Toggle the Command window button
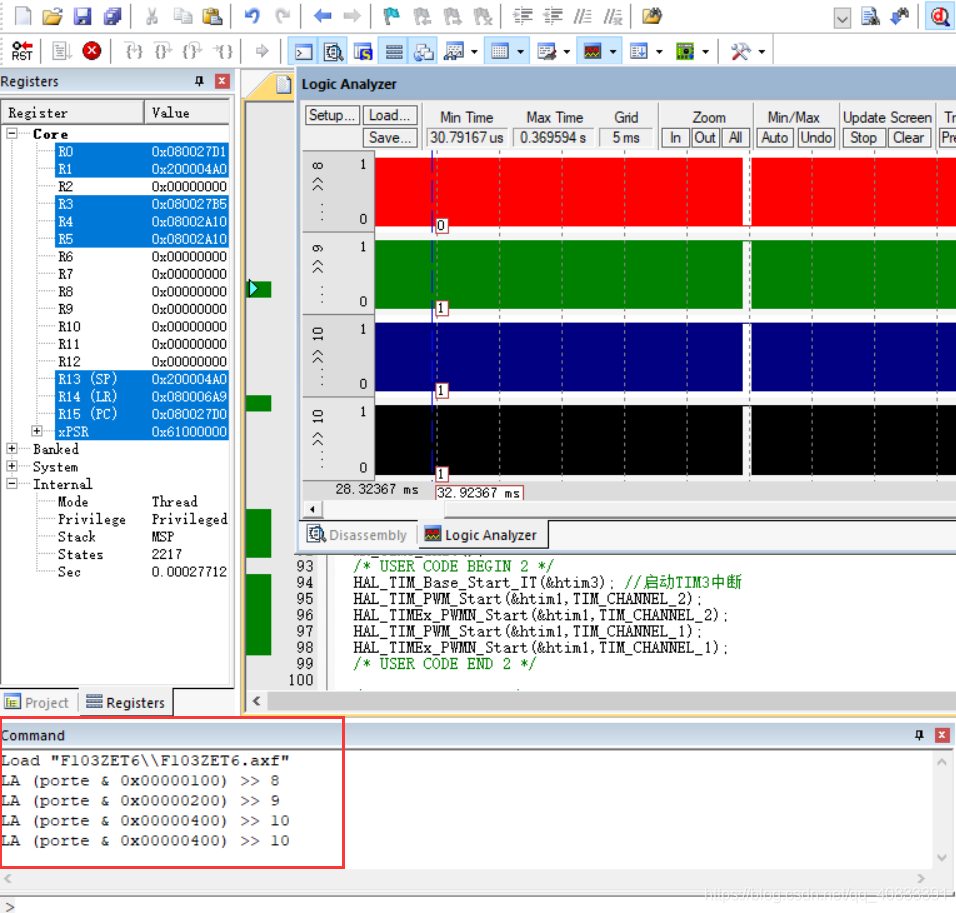956x913 pixels. (x=303, y=52)
